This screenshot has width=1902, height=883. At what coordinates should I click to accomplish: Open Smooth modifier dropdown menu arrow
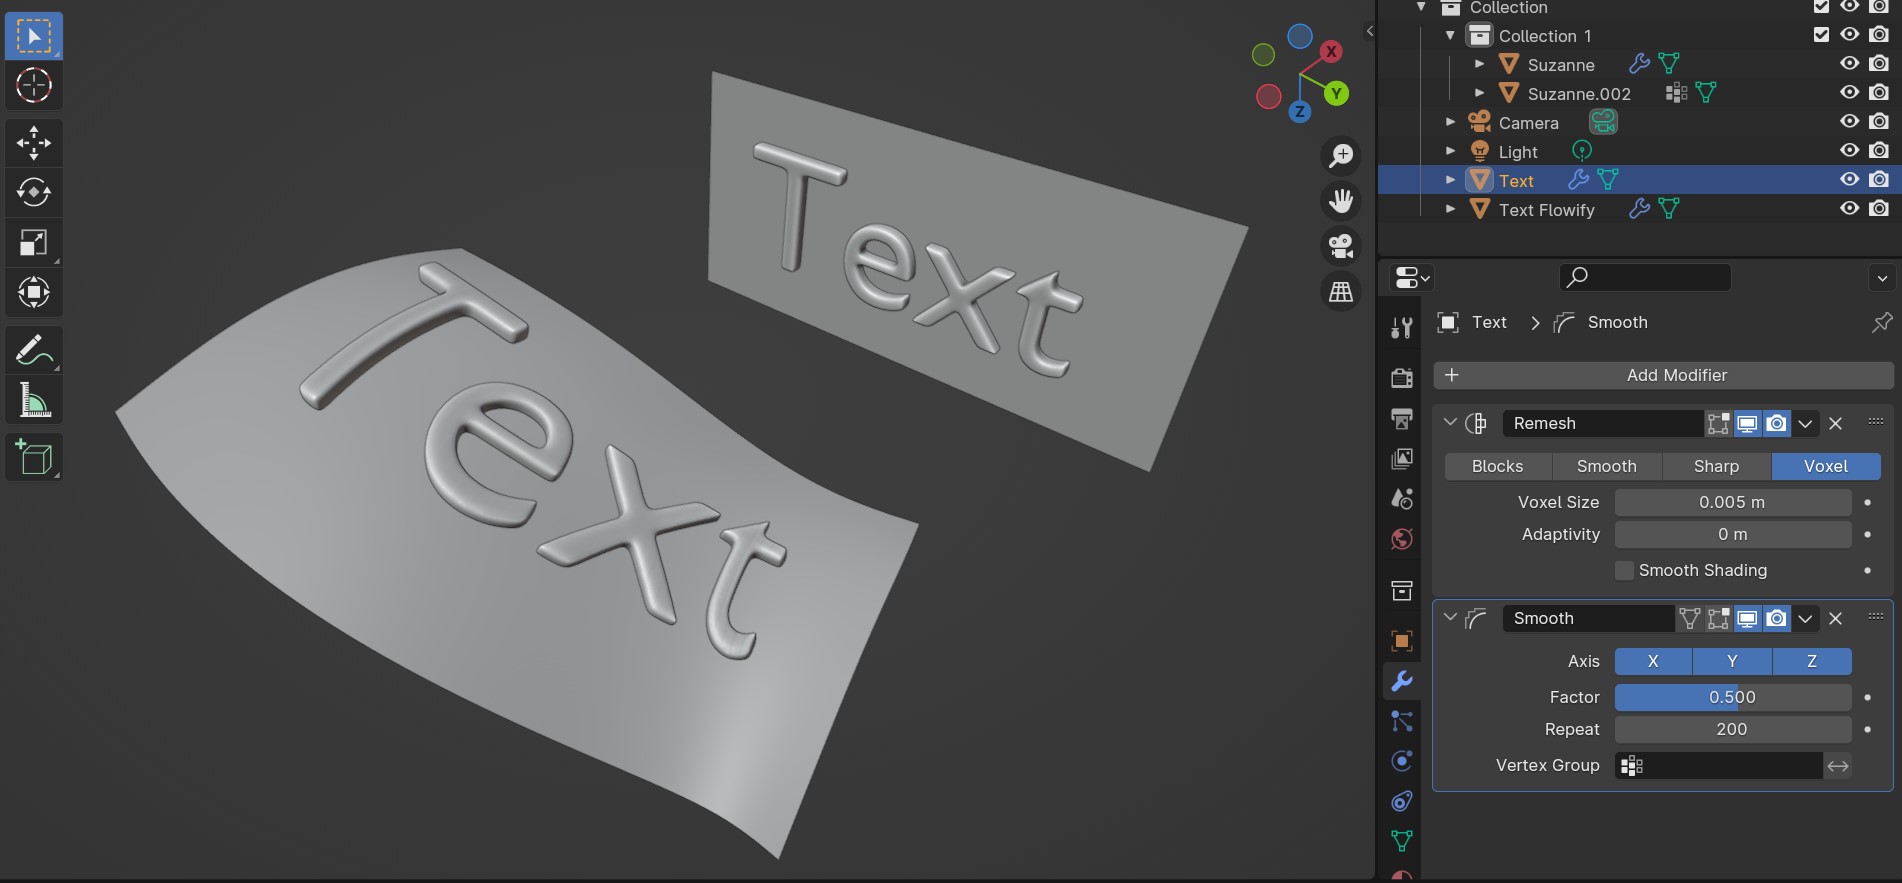coord(1805,618)
